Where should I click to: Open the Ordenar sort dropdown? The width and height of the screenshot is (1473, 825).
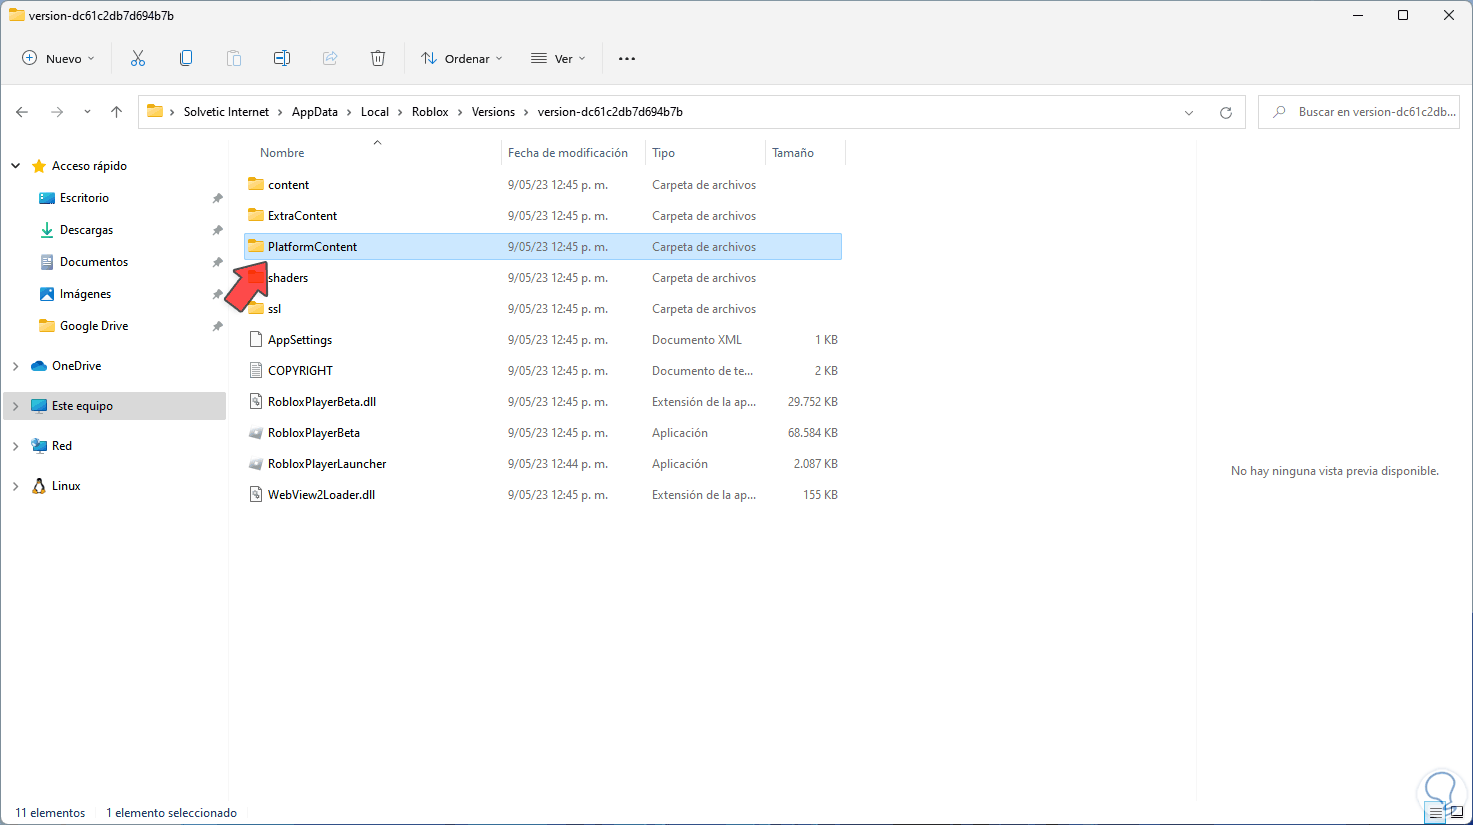point(462,58)
